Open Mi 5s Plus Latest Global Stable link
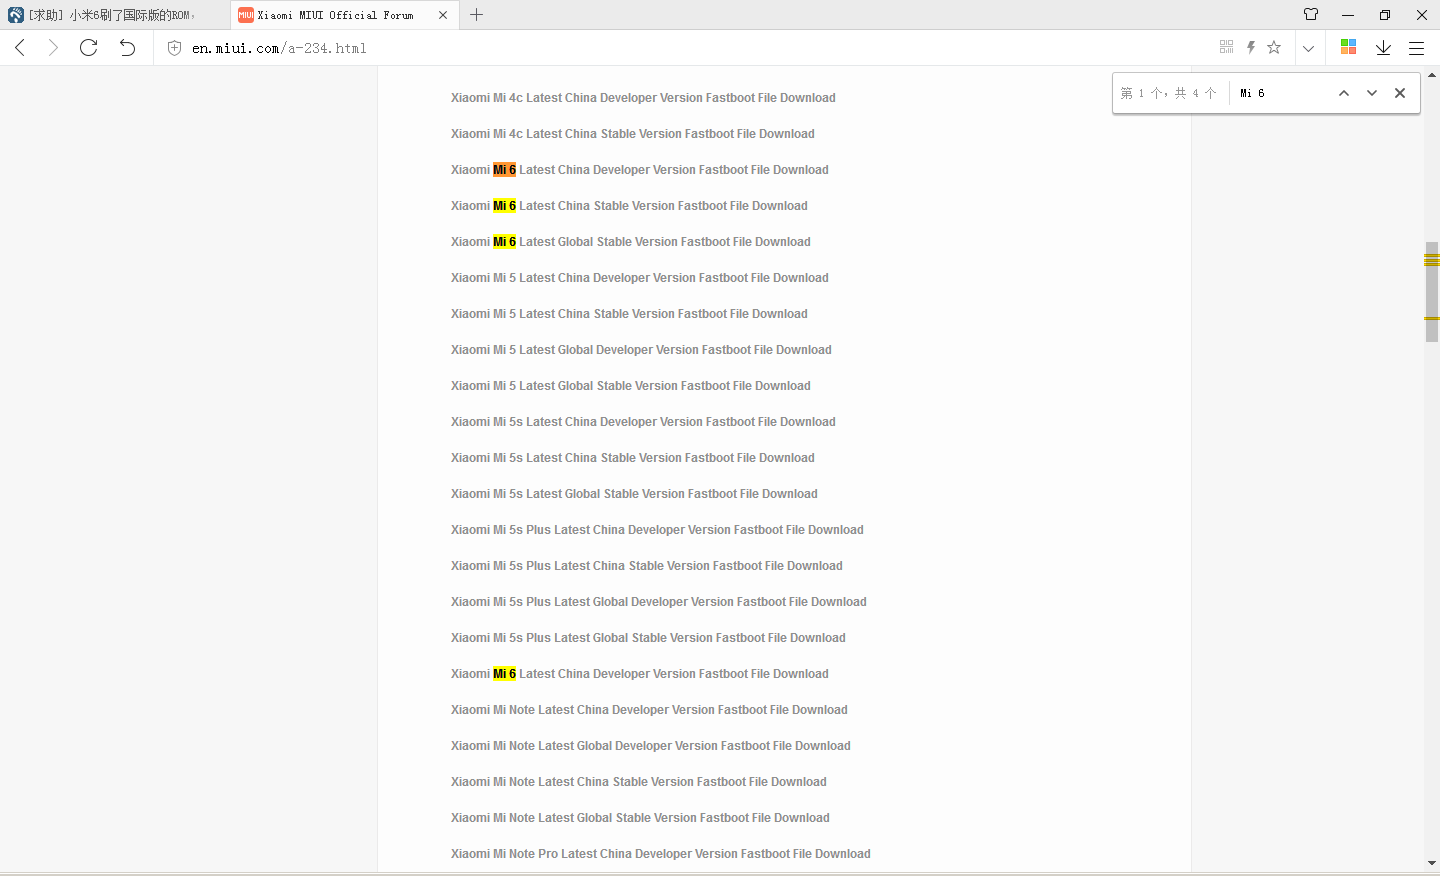The width and height of the screenshot is (1440, 876). [x=648, y=638]
